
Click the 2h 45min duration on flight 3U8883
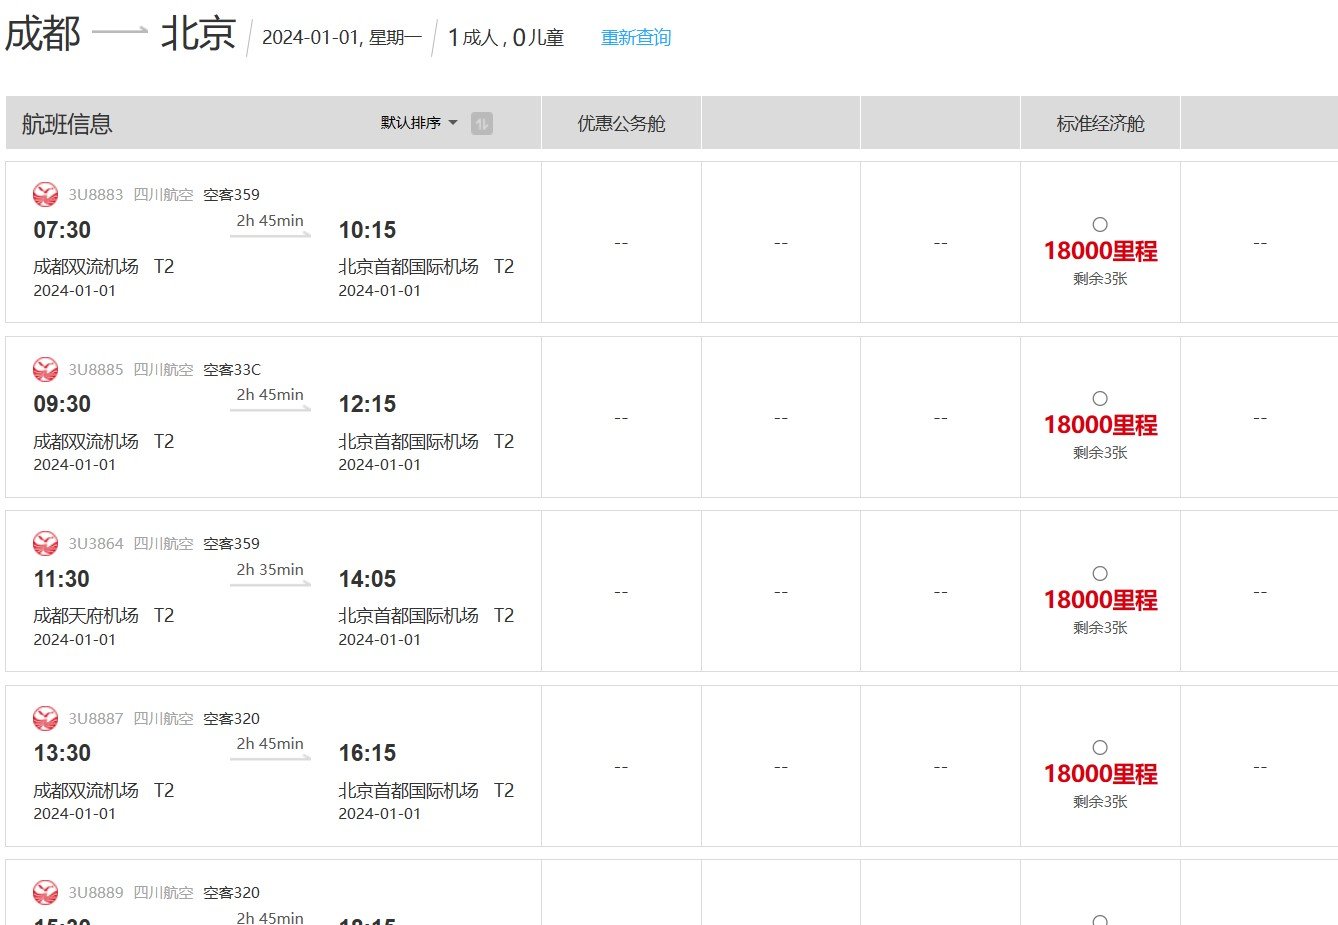(270, 221)
